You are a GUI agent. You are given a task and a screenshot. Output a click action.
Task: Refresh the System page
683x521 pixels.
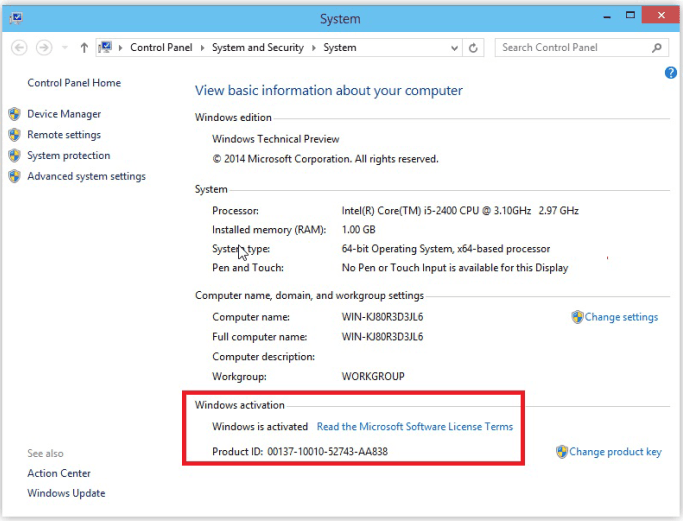click(x=473, y=47)
